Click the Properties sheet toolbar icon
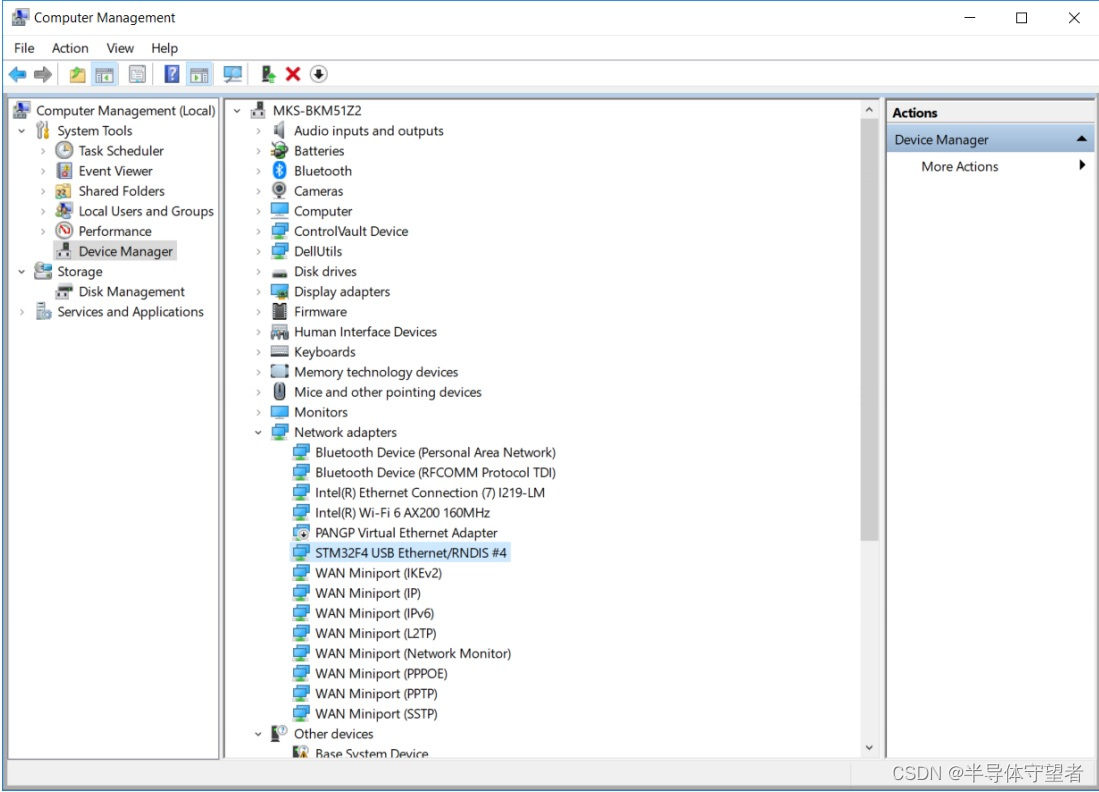The image size is (1099, 792). click(137, 74)
